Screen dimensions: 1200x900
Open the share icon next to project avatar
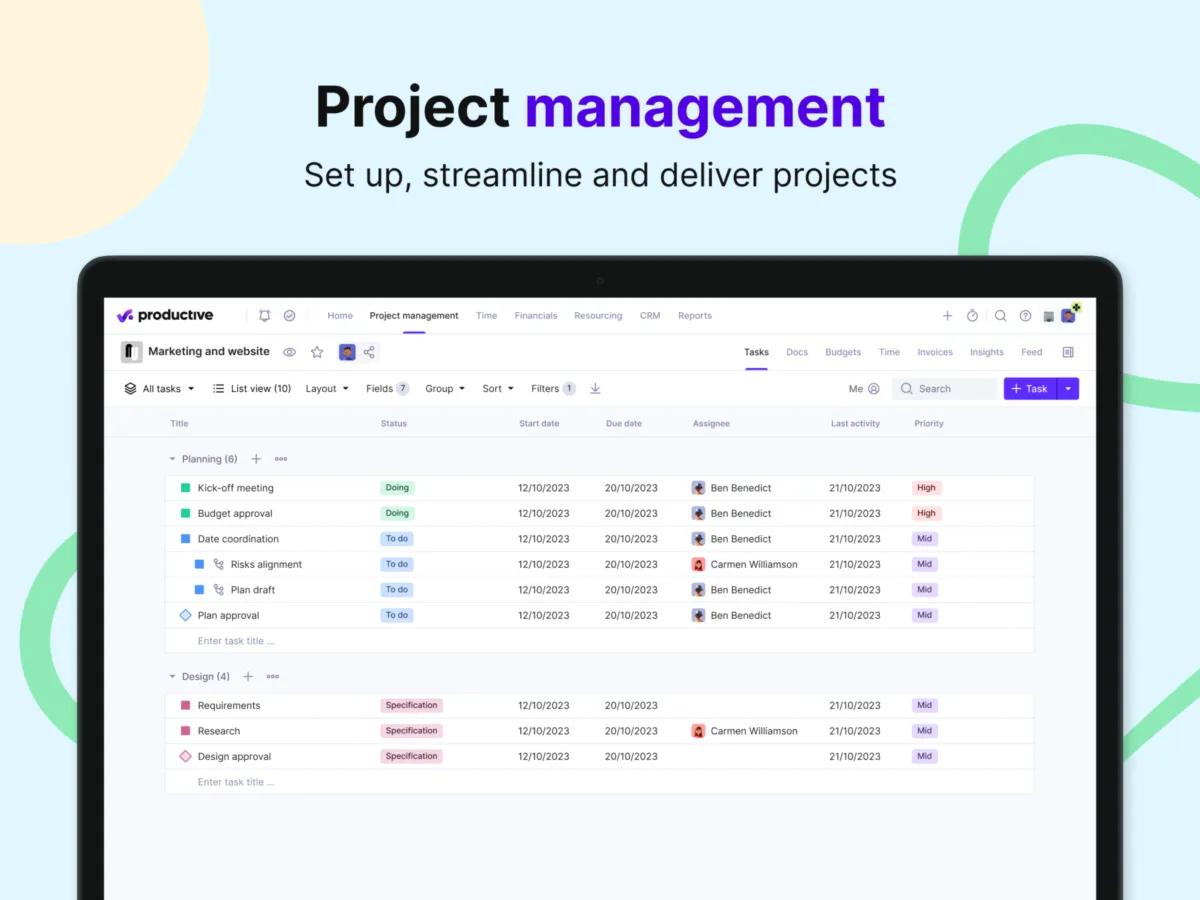369,352
